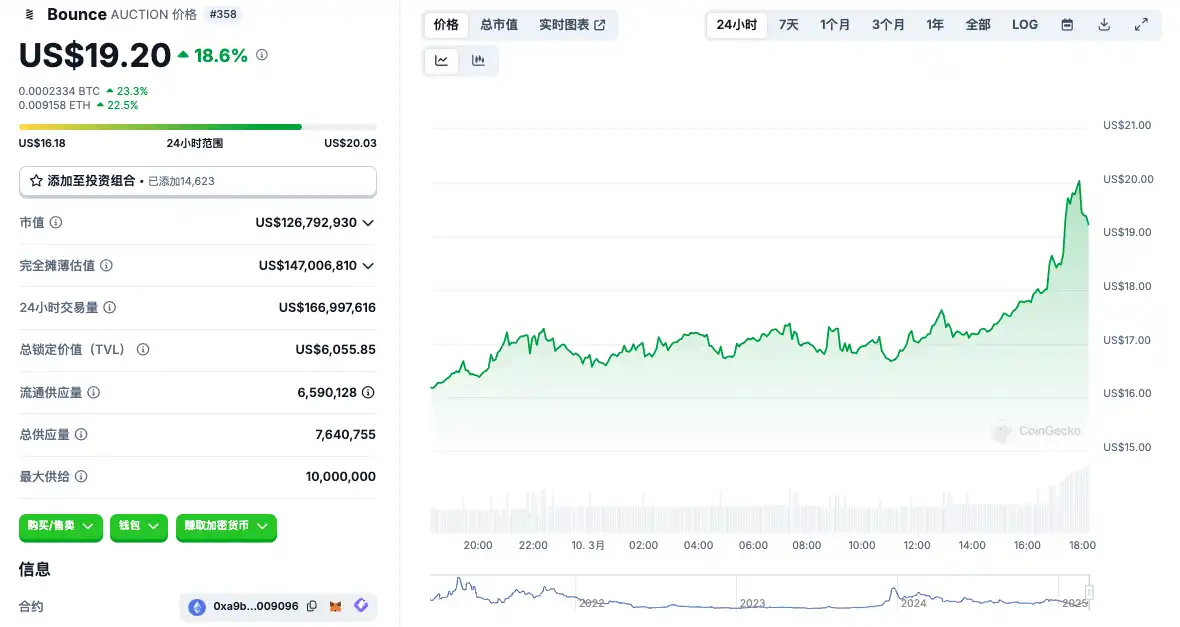Click the 2023 marker on the mini history chart
Image resolution: width=1180 pixels, height=627 pixels.
[x=753, y=603]
